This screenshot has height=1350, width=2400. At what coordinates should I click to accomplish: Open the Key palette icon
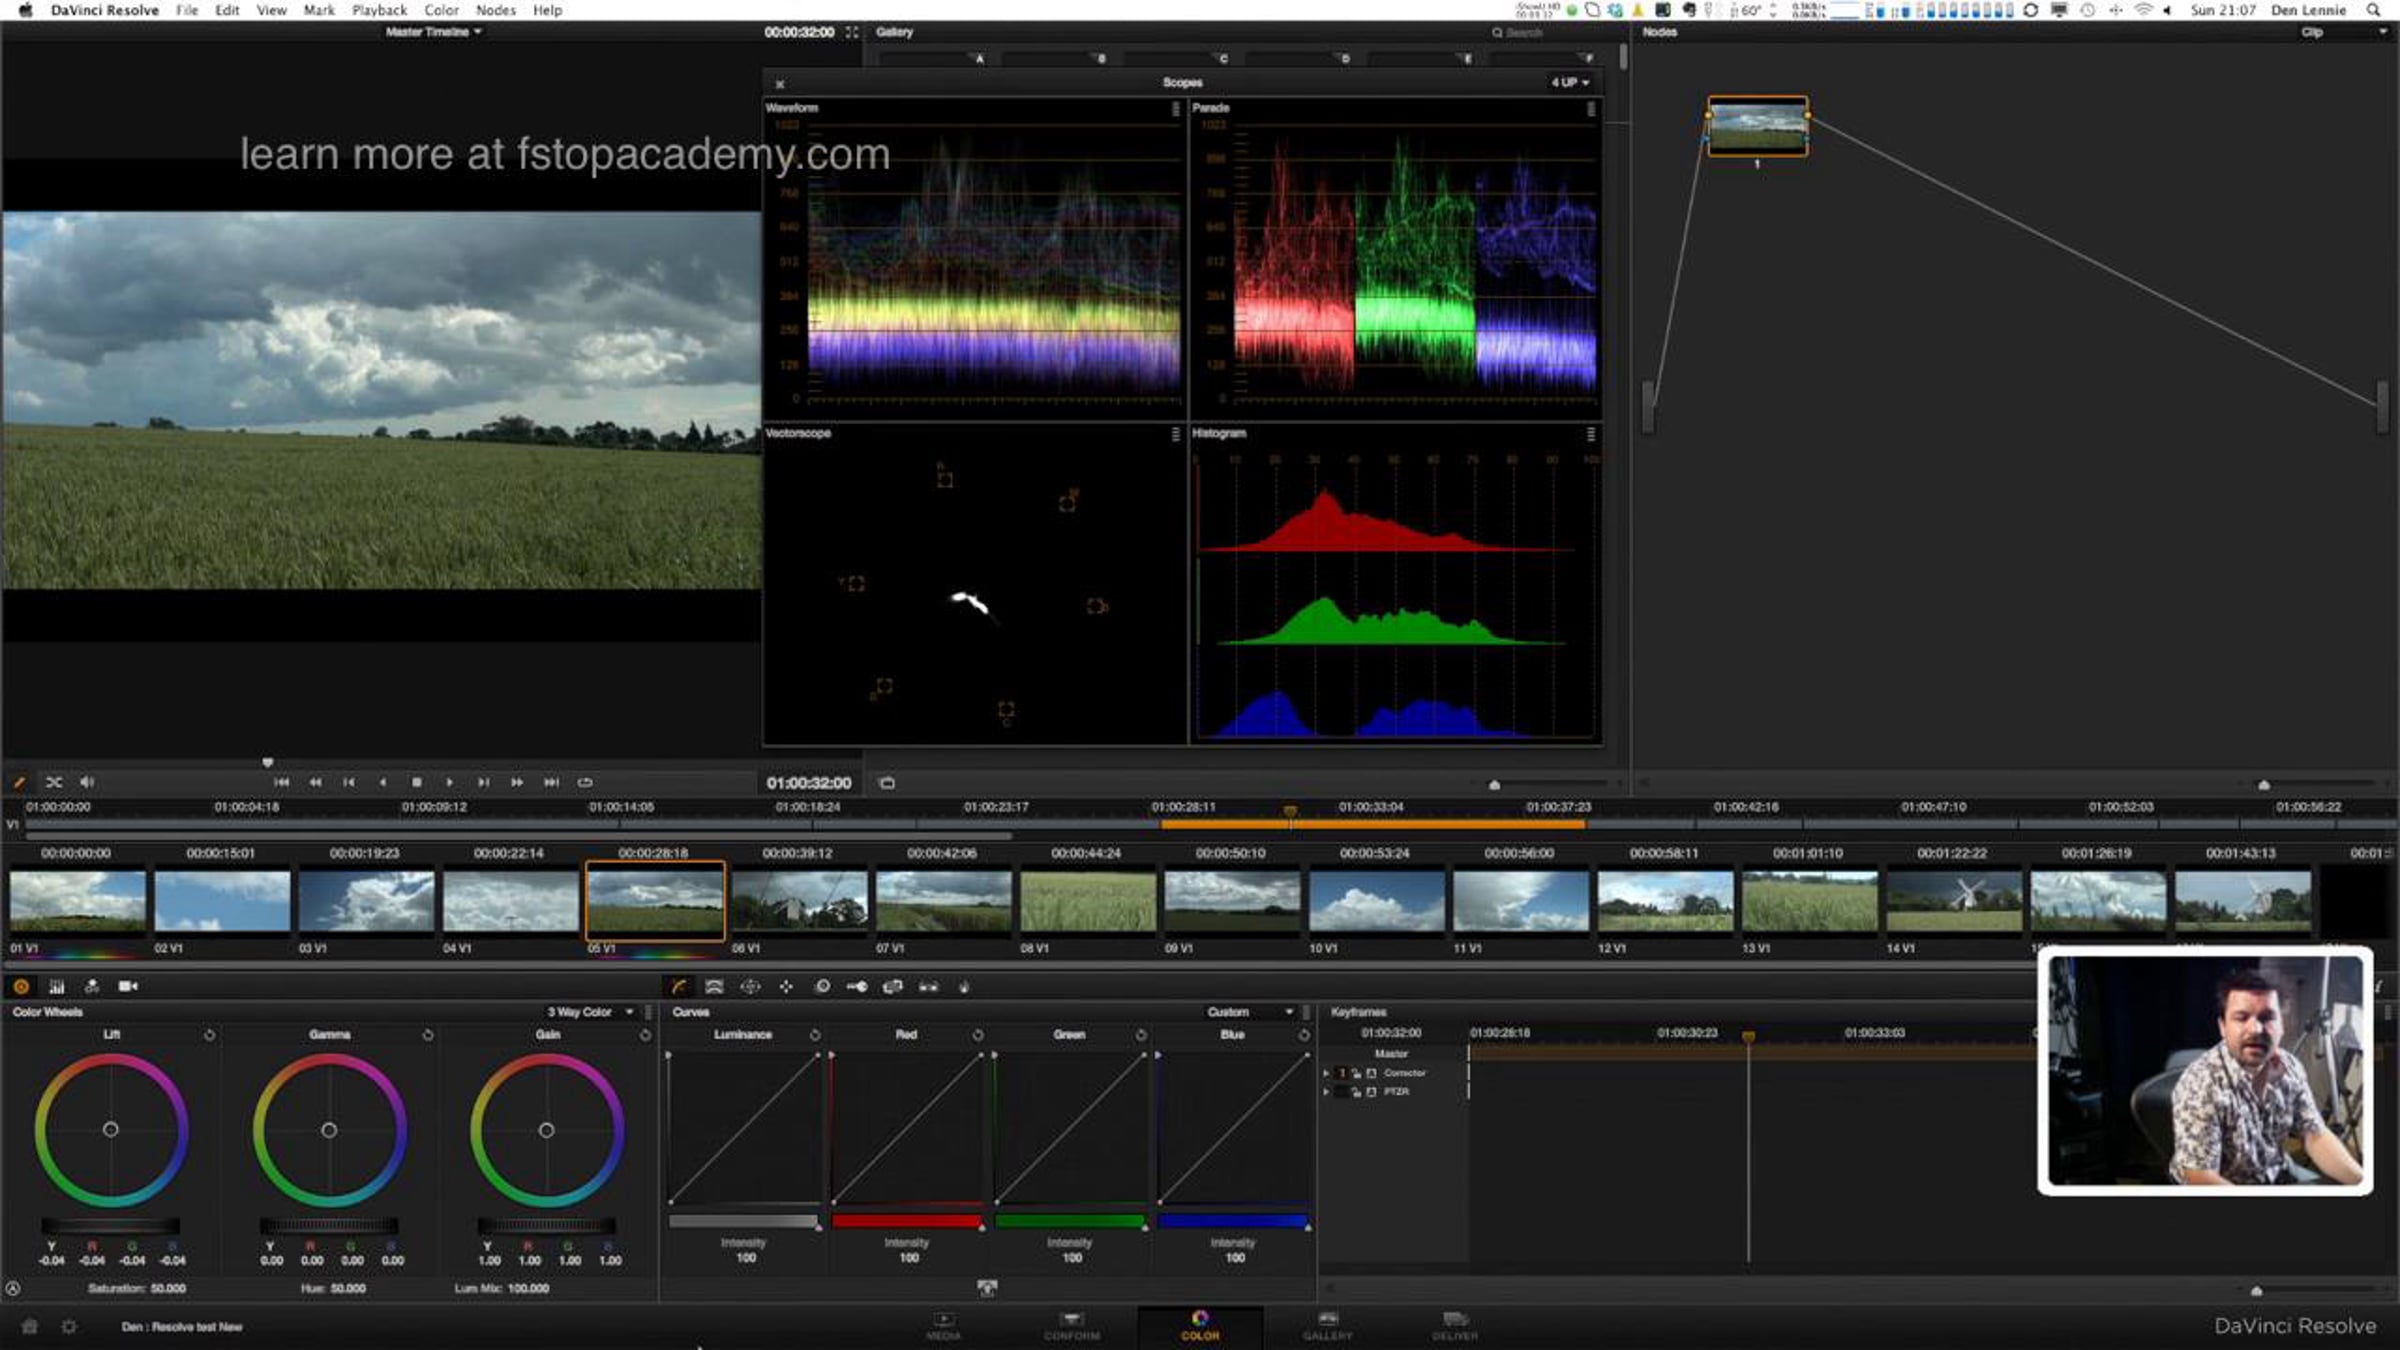pyautogui.click(x=857, y=986)
